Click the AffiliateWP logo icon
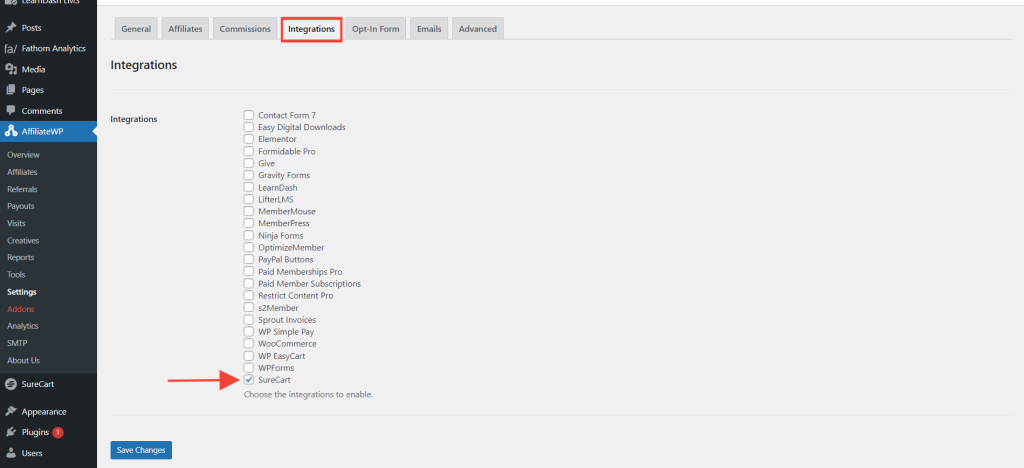The height and width of the screenshot is (468, 1024). click(10, 131)
